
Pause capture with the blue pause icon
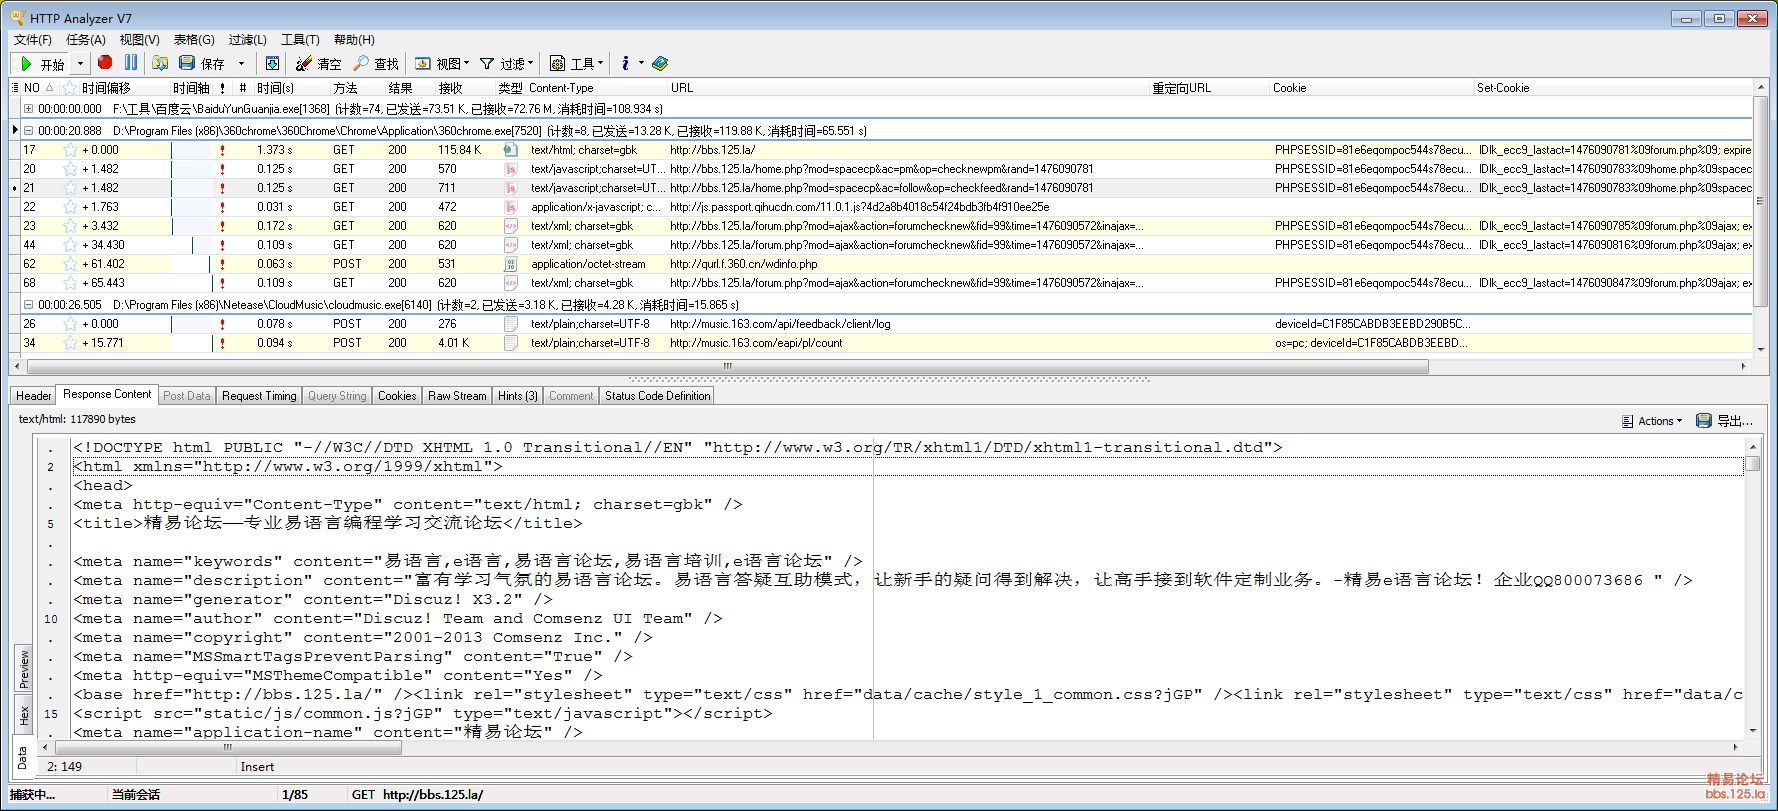[131, 62]
